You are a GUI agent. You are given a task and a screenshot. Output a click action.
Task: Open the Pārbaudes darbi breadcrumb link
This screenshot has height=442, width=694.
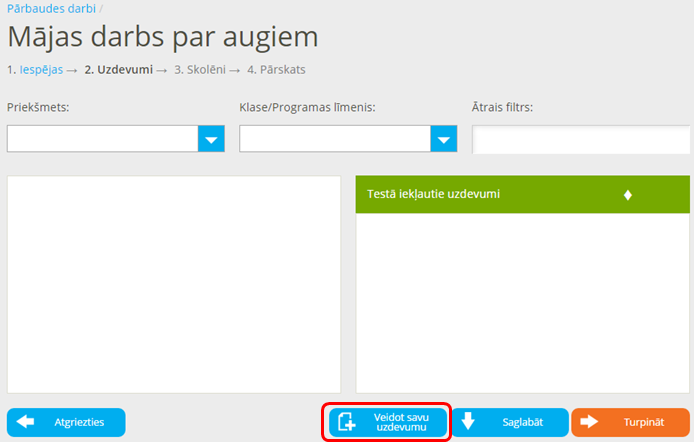[51, 8]
